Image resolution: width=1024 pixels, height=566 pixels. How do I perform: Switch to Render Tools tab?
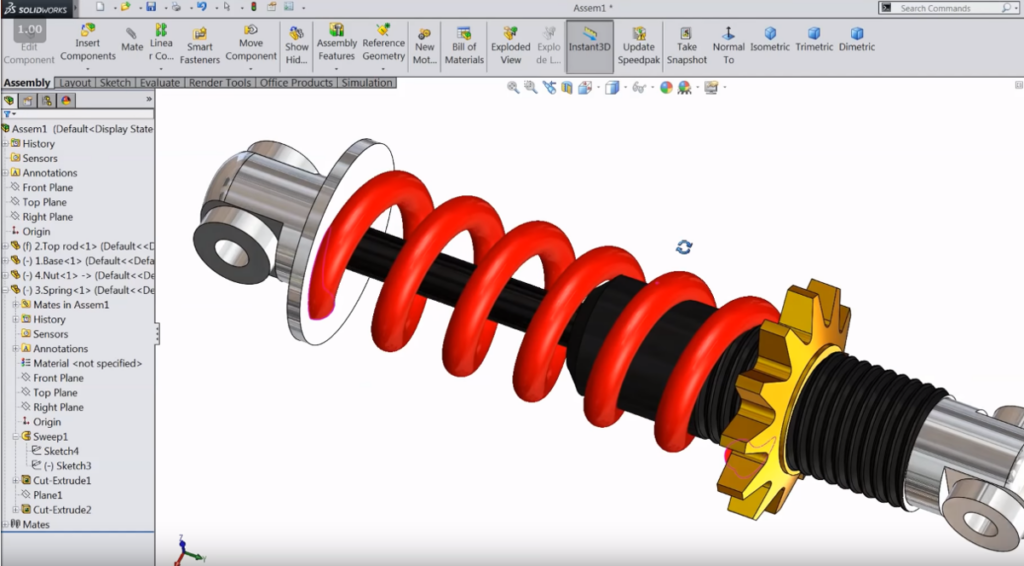tap(220, 83)
